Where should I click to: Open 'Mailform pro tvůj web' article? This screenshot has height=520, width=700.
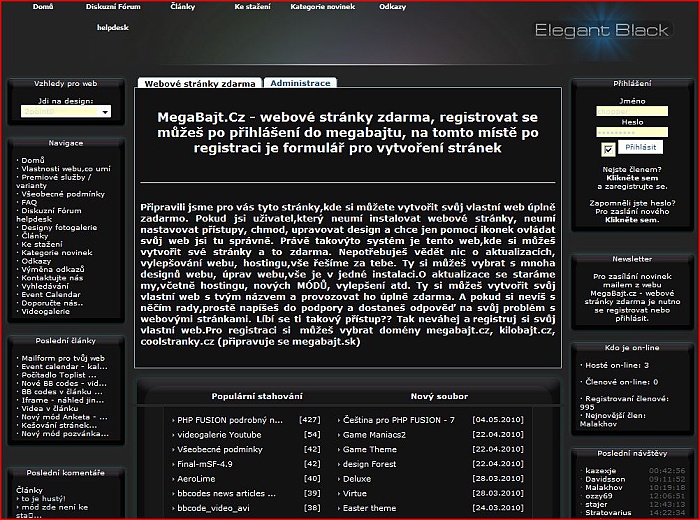pyautogui.click(x=62, y=357)
